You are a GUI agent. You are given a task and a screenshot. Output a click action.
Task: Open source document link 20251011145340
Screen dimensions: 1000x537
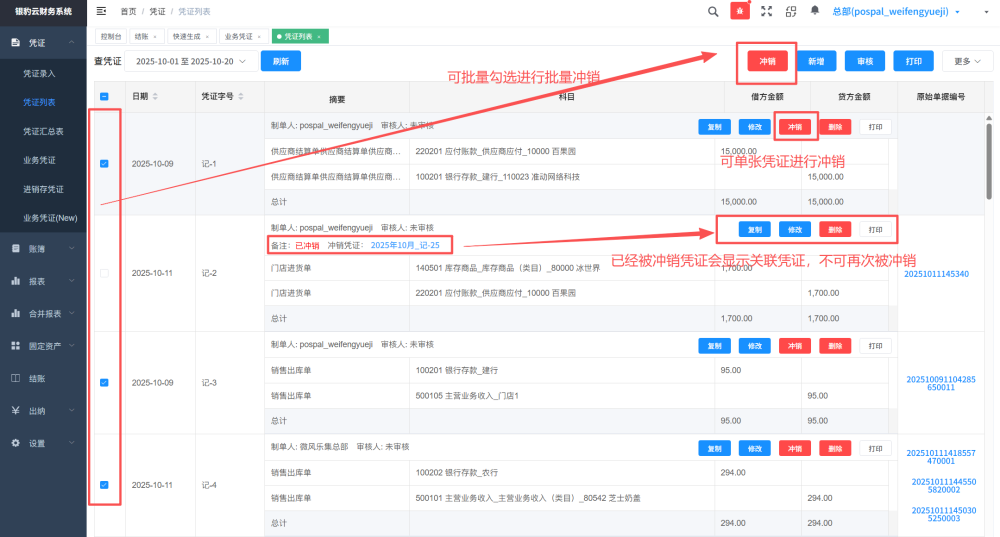[936, 274]
